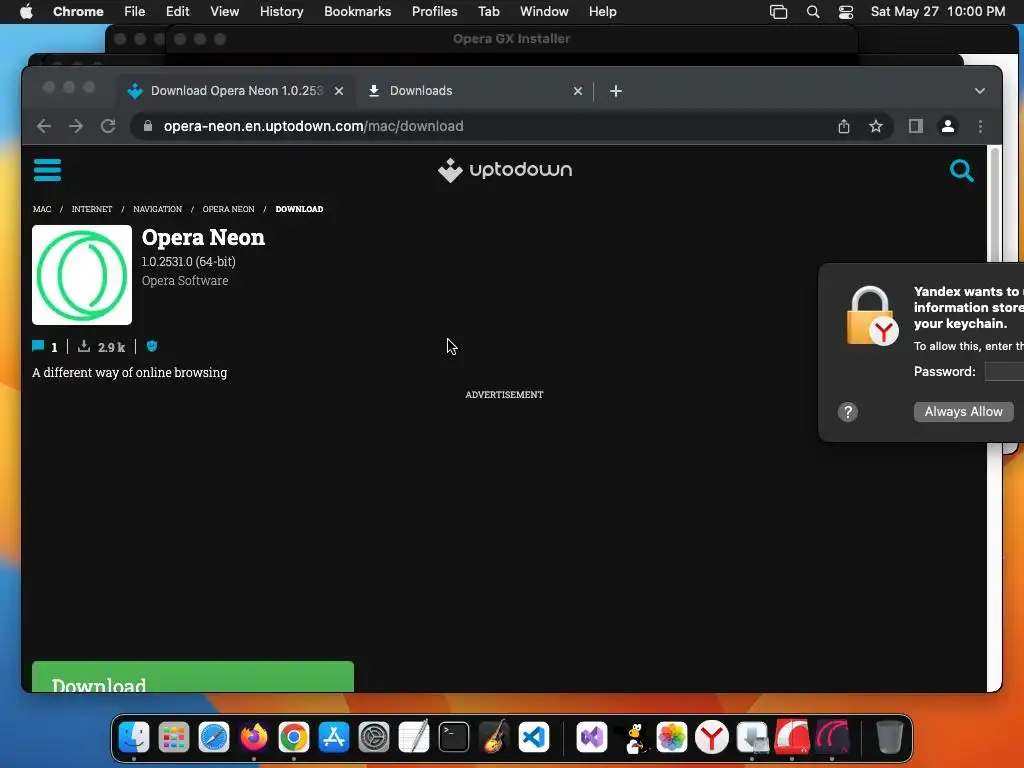1024x768 pixels.
Task: Open the Uptodown hamburger menu
Action: point(47,170)
